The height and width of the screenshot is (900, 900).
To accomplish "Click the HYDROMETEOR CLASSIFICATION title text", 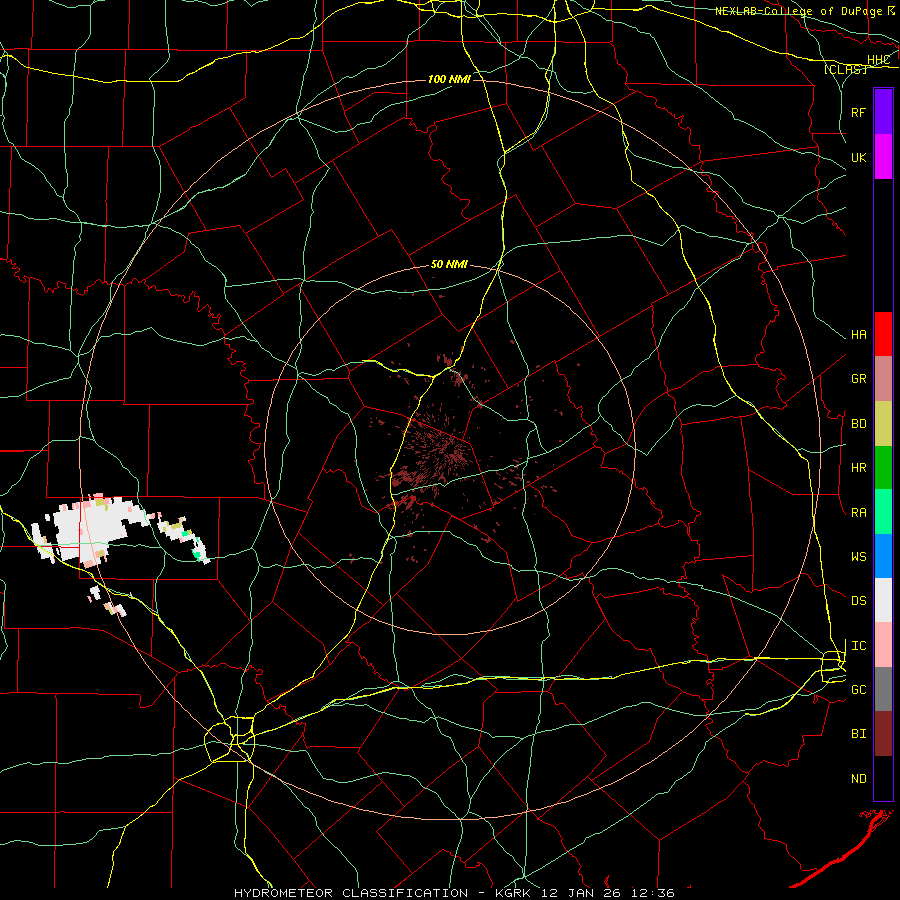I will [351, 893].
